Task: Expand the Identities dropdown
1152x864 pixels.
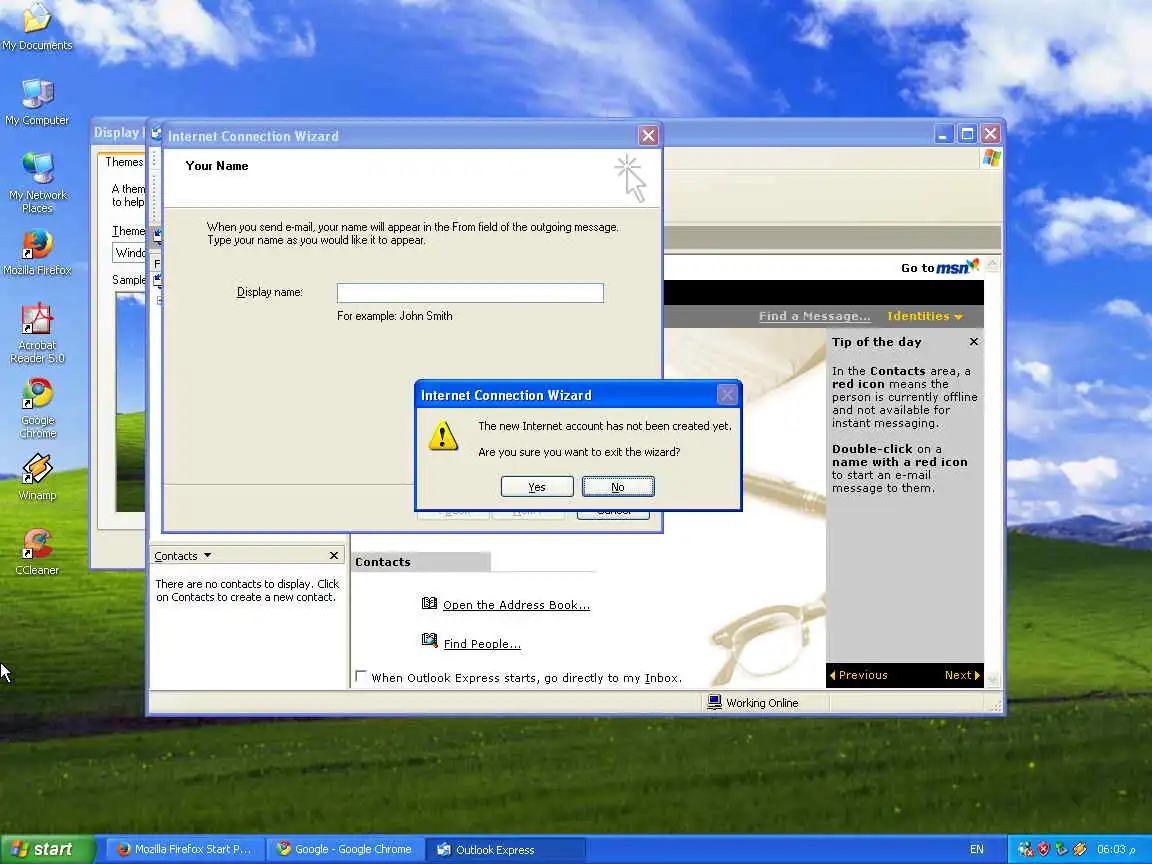Action: click(x=924, y=316)
